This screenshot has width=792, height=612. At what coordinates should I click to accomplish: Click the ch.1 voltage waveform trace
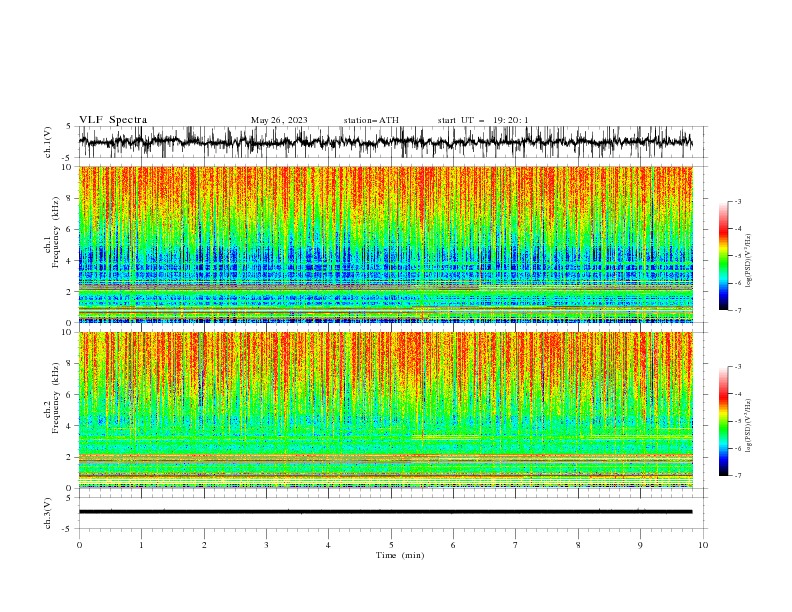click(385, 142)
